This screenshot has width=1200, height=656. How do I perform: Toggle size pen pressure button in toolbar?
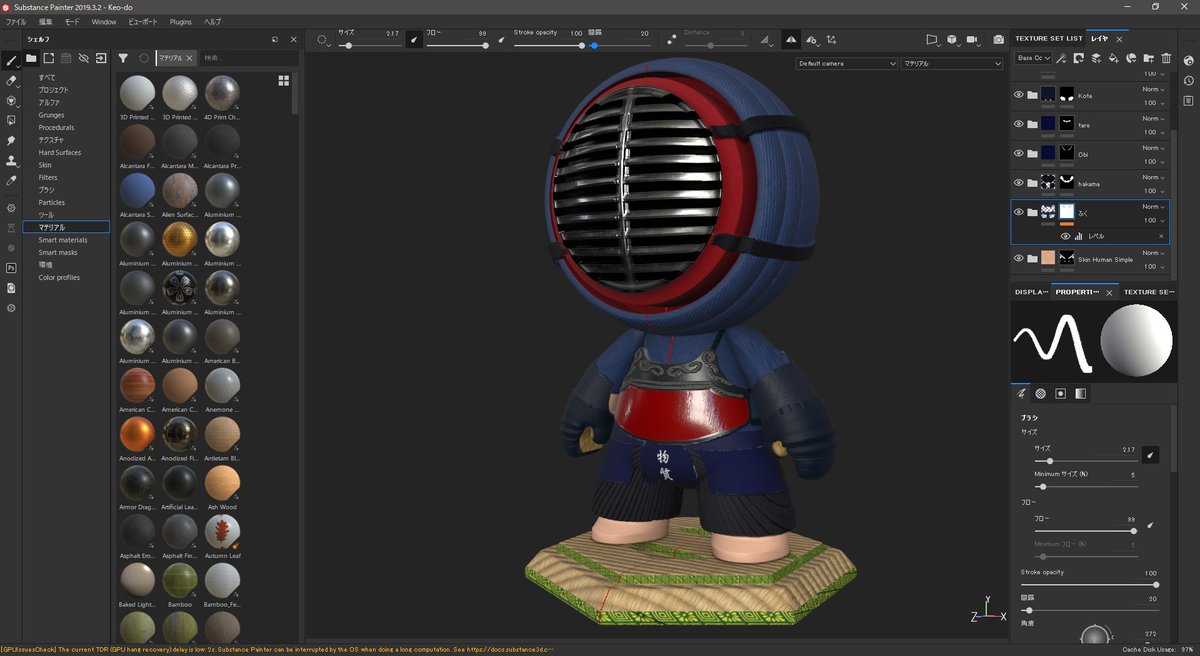(413, 40)
